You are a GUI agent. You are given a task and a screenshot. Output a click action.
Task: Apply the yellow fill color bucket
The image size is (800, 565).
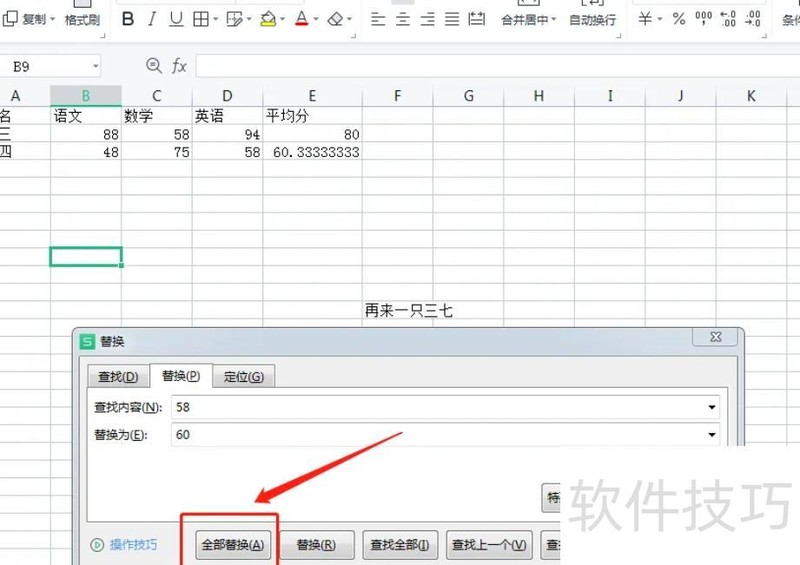(x=268, y=19)
